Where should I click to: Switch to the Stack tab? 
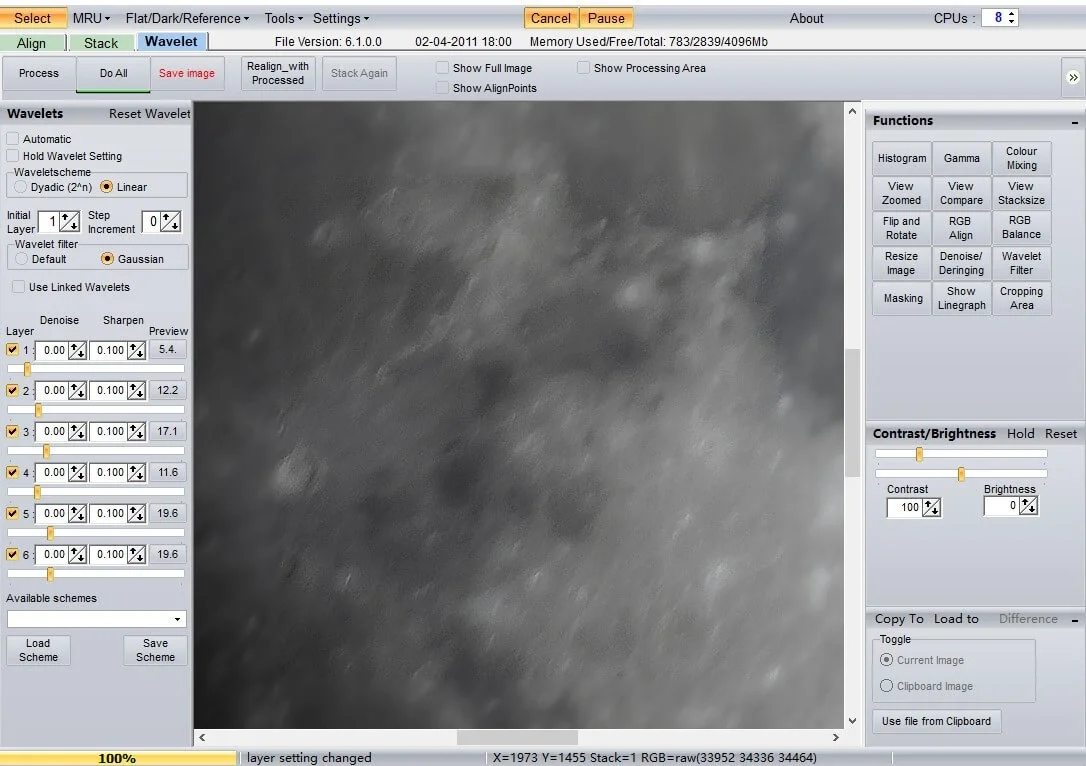pyautogui.click(x=101, y=43)
